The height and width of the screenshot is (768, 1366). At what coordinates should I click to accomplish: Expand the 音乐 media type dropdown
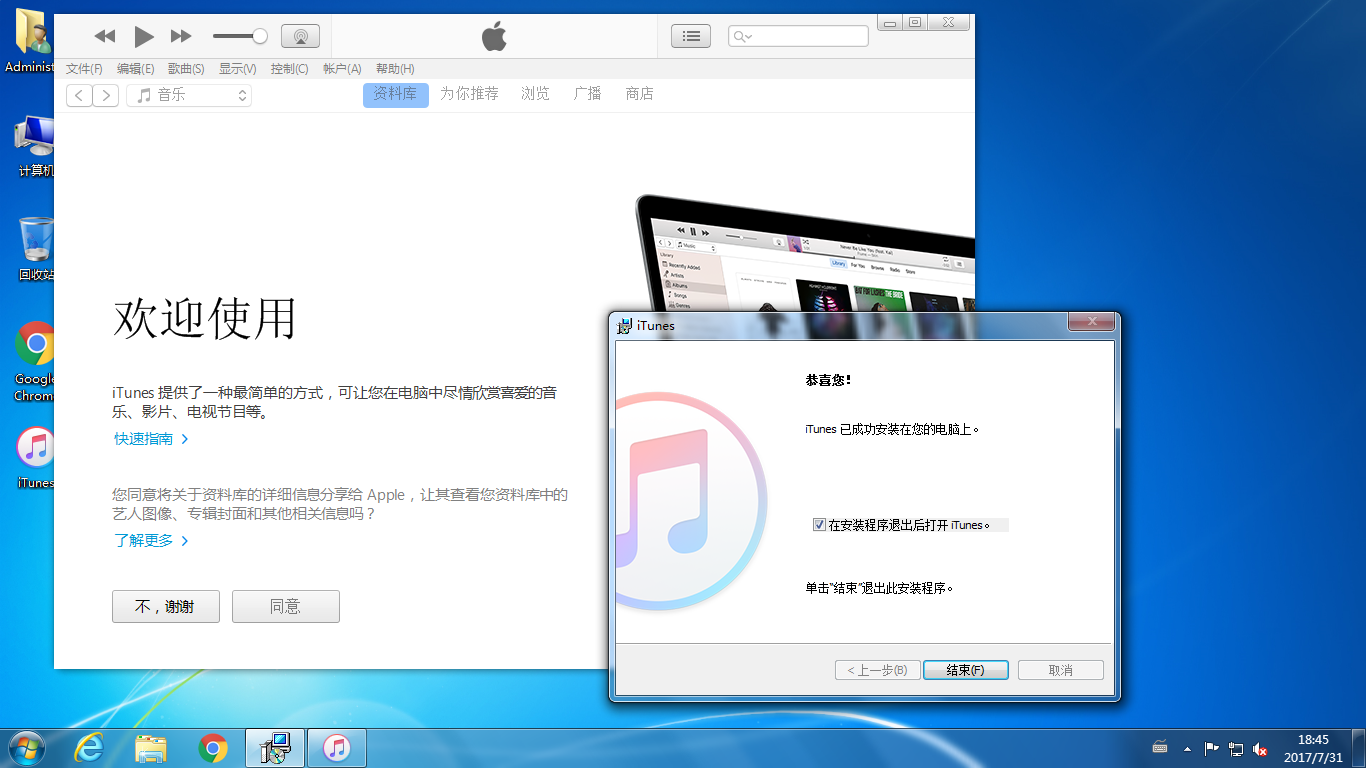click(x=189, y=95)
